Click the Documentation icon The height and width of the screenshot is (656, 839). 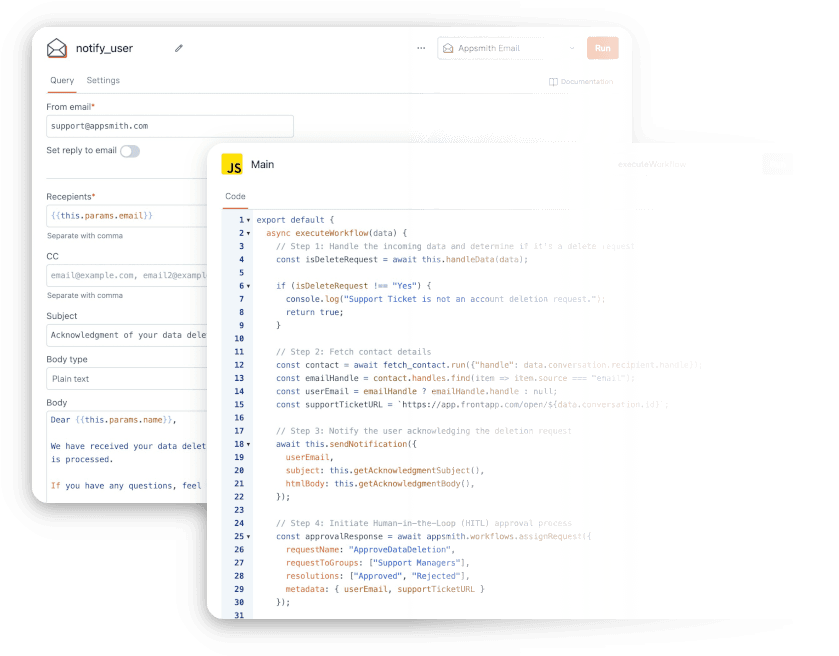point(553,81)
